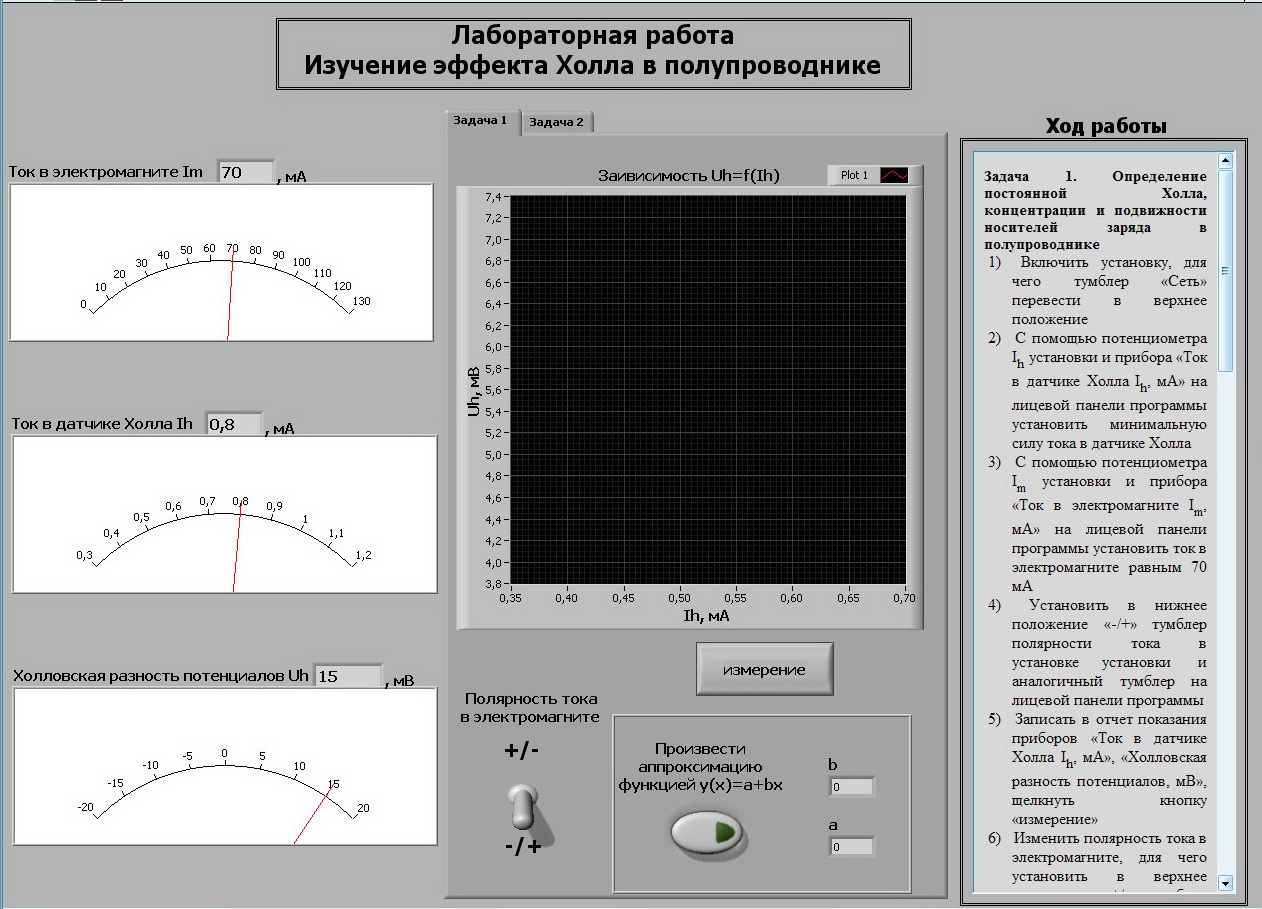Click the Im electromagnet current gauge needle
This screenshot has width=1262, height=909.
pos(231,296)
